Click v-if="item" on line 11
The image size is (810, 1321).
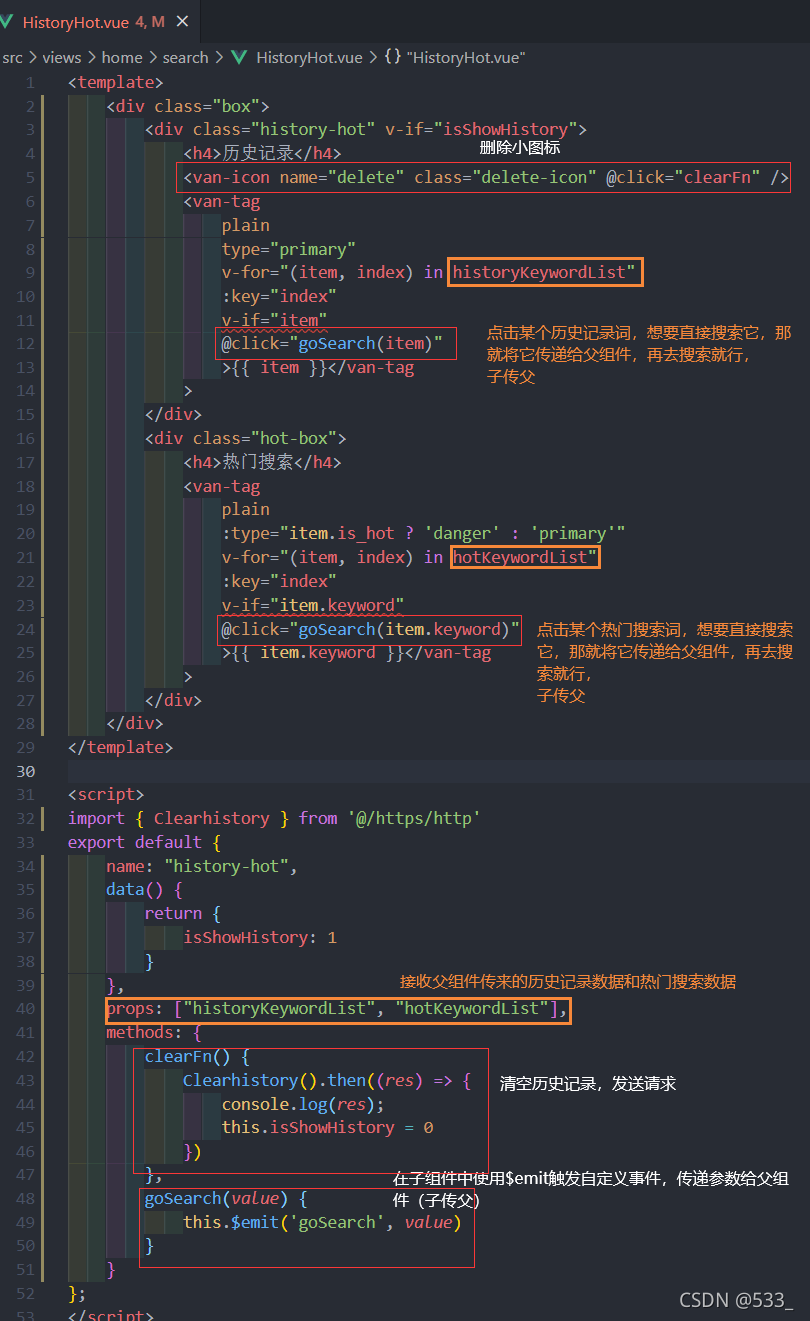[275, 320]
